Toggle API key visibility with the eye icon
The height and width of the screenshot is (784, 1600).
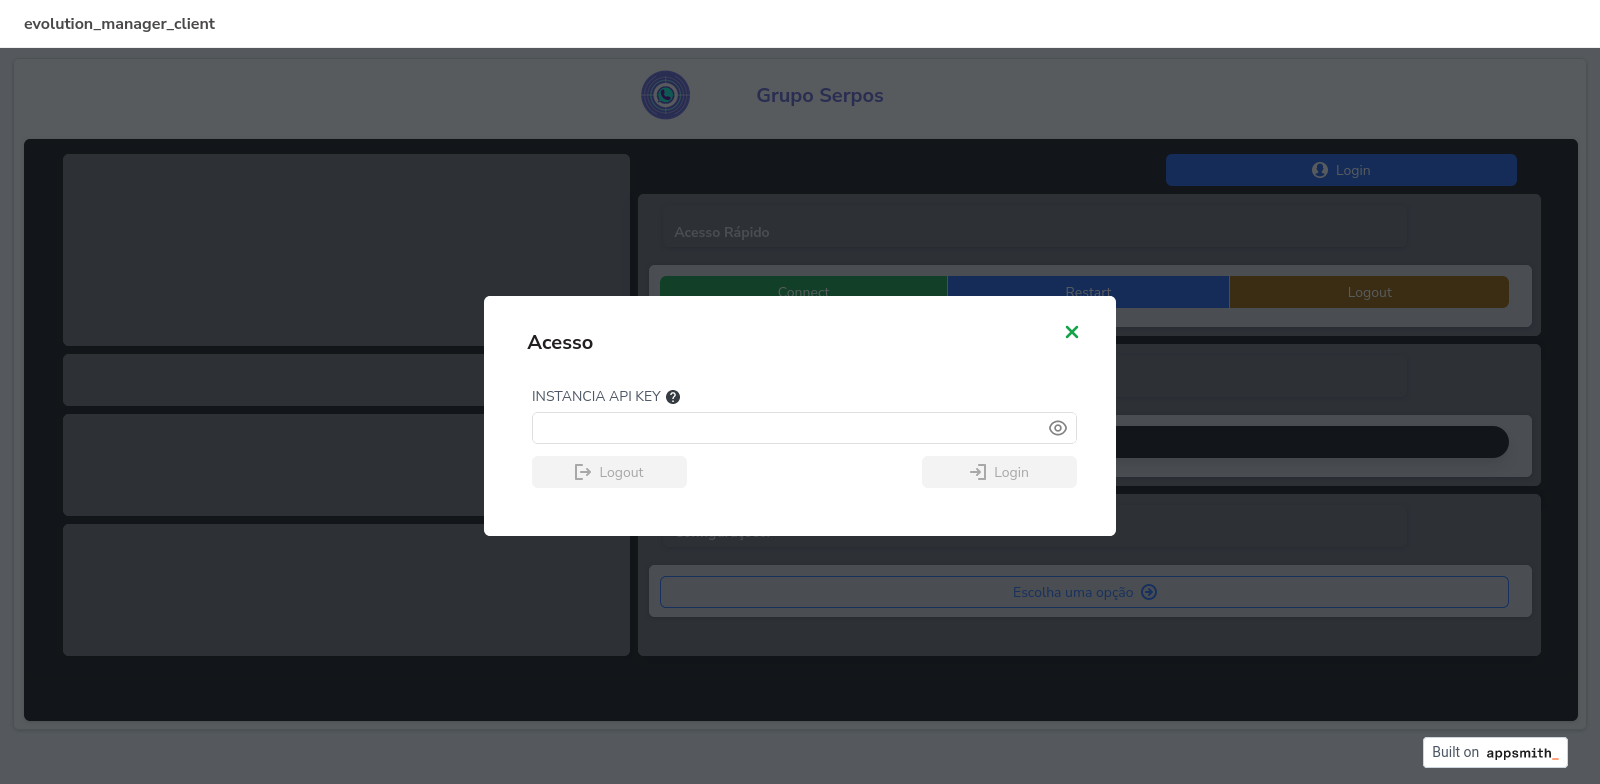(1057, 428)
